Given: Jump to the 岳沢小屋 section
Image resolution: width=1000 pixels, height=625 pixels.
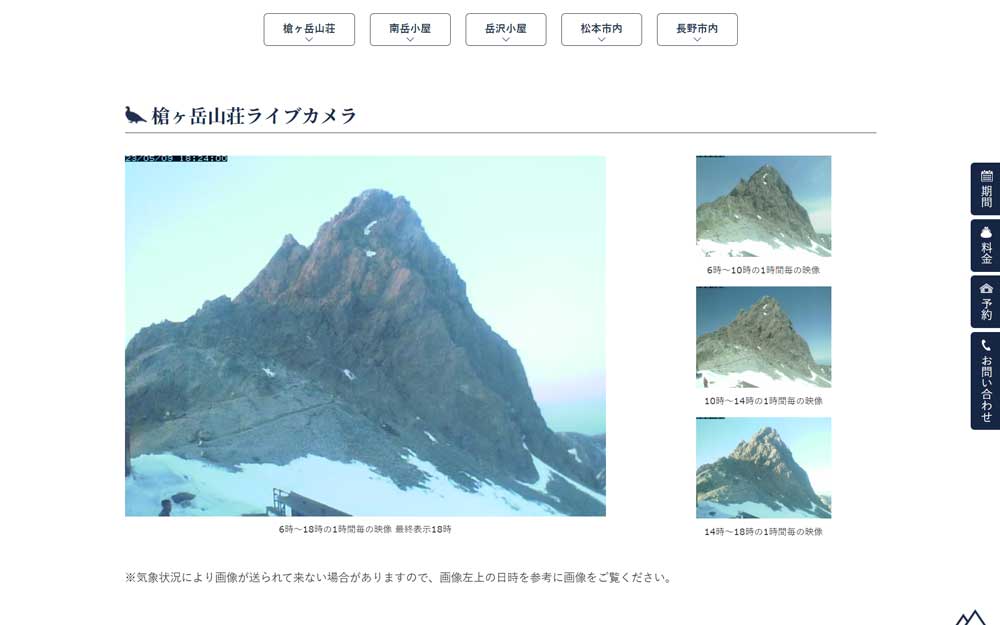Looking at the screenshot, I should point(506,29).
